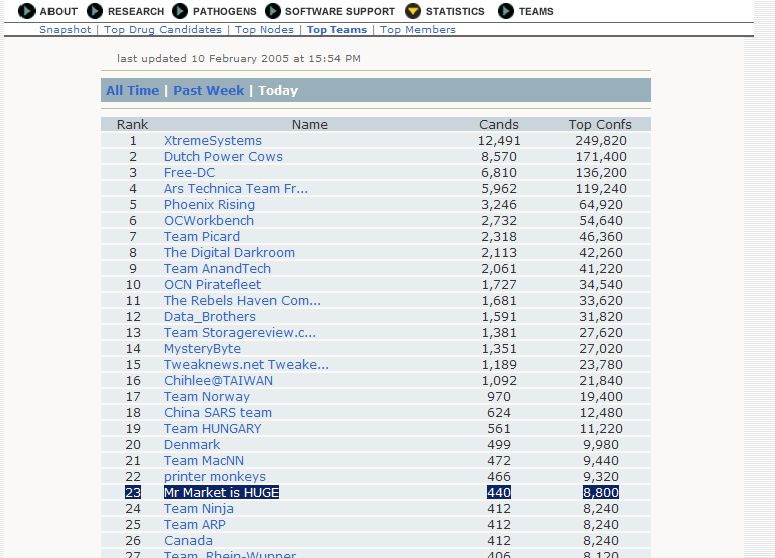This screenshot has width=775, height=558.
Task: Open the XtremeSystems team link
Action: click(x=213, y=141)
